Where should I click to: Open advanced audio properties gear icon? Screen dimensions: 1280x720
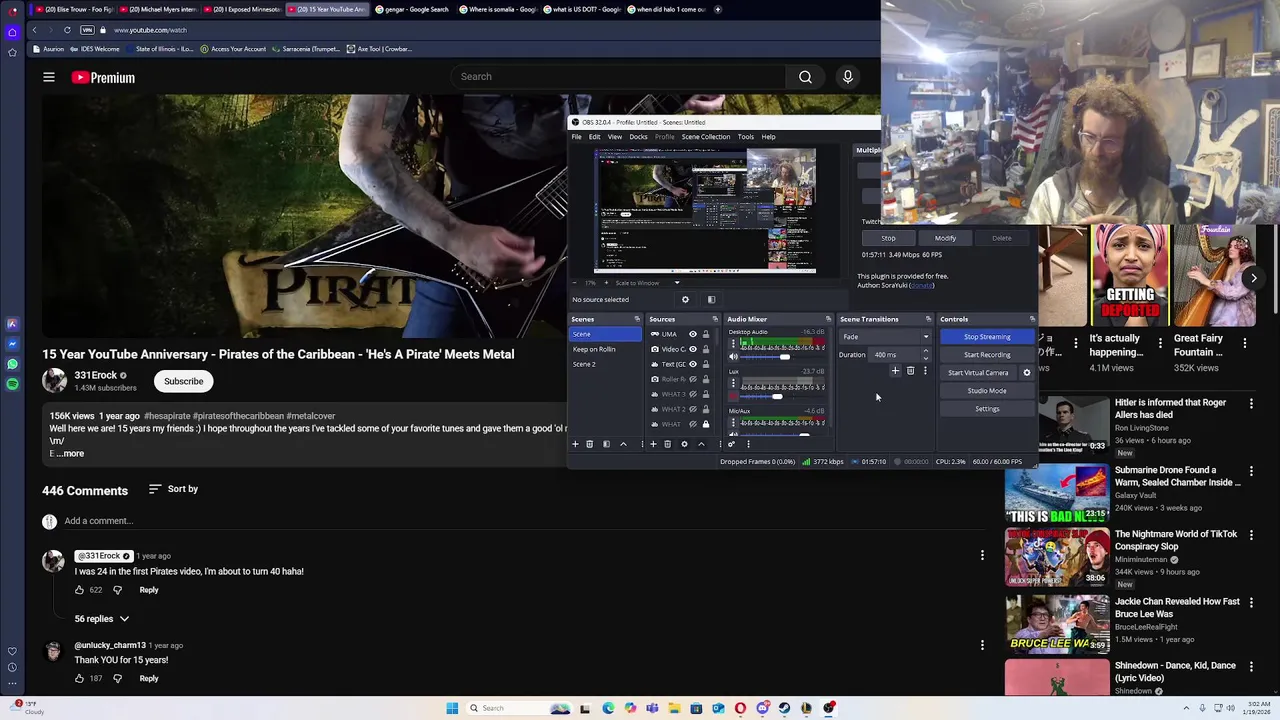[x=732, y=444]
